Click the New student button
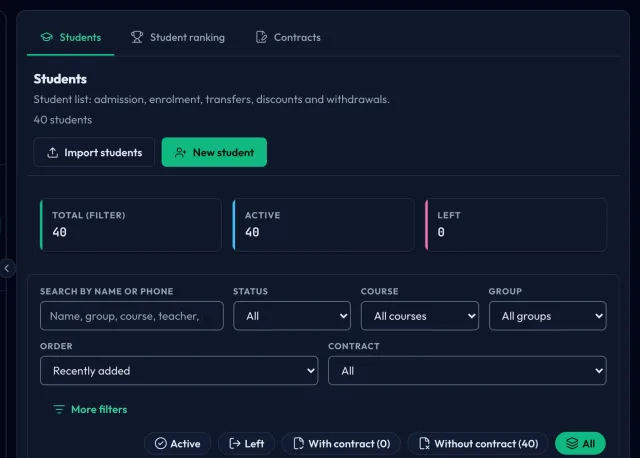The height and width of the screenshot is (458, 640). tap(214, 152)
